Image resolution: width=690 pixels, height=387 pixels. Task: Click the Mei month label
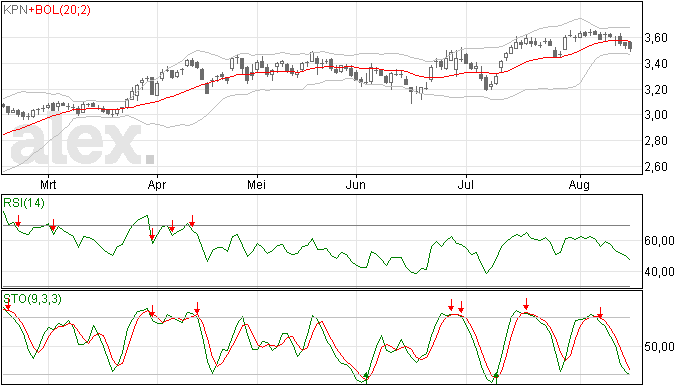click(256, 185)
